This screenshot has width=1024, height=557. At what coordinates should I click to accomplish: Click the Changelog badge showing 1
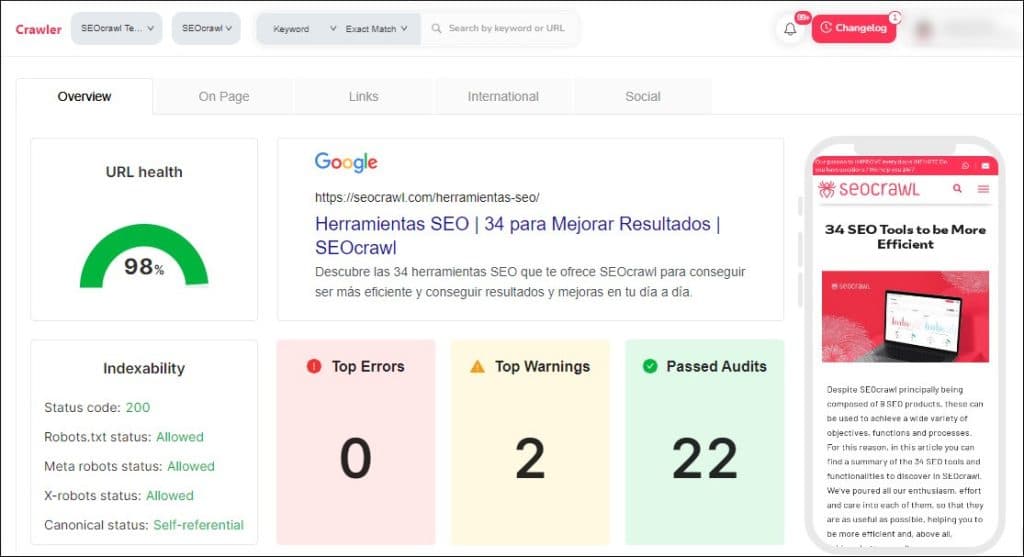click(895, 17)
